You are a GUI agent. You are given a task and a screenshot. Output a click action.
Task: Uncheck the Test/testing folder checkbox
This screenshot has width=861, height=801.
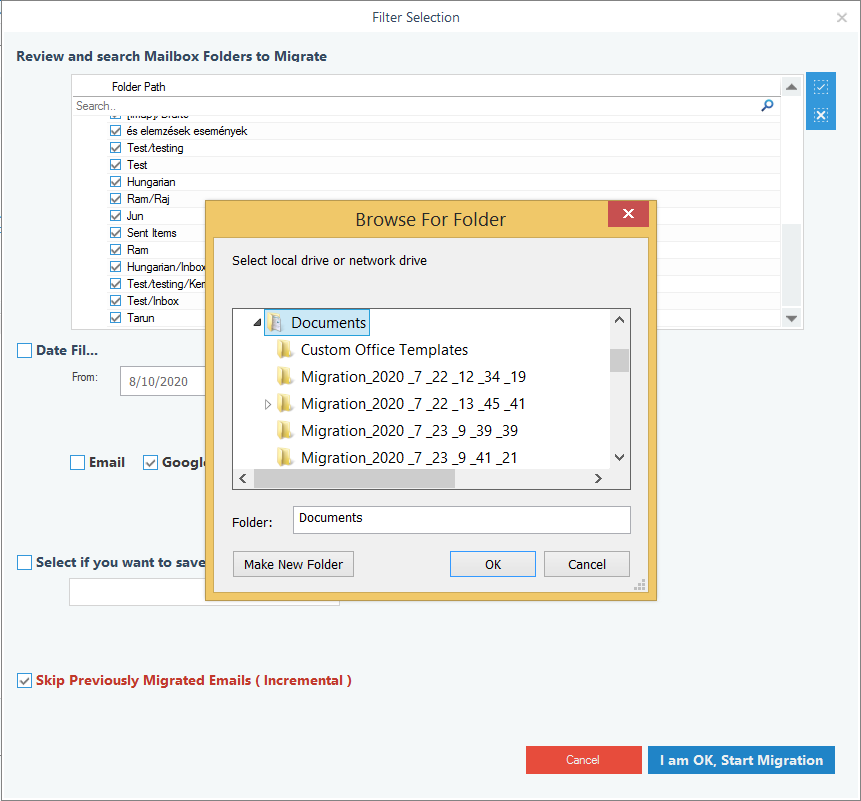(x=115, y=148)
